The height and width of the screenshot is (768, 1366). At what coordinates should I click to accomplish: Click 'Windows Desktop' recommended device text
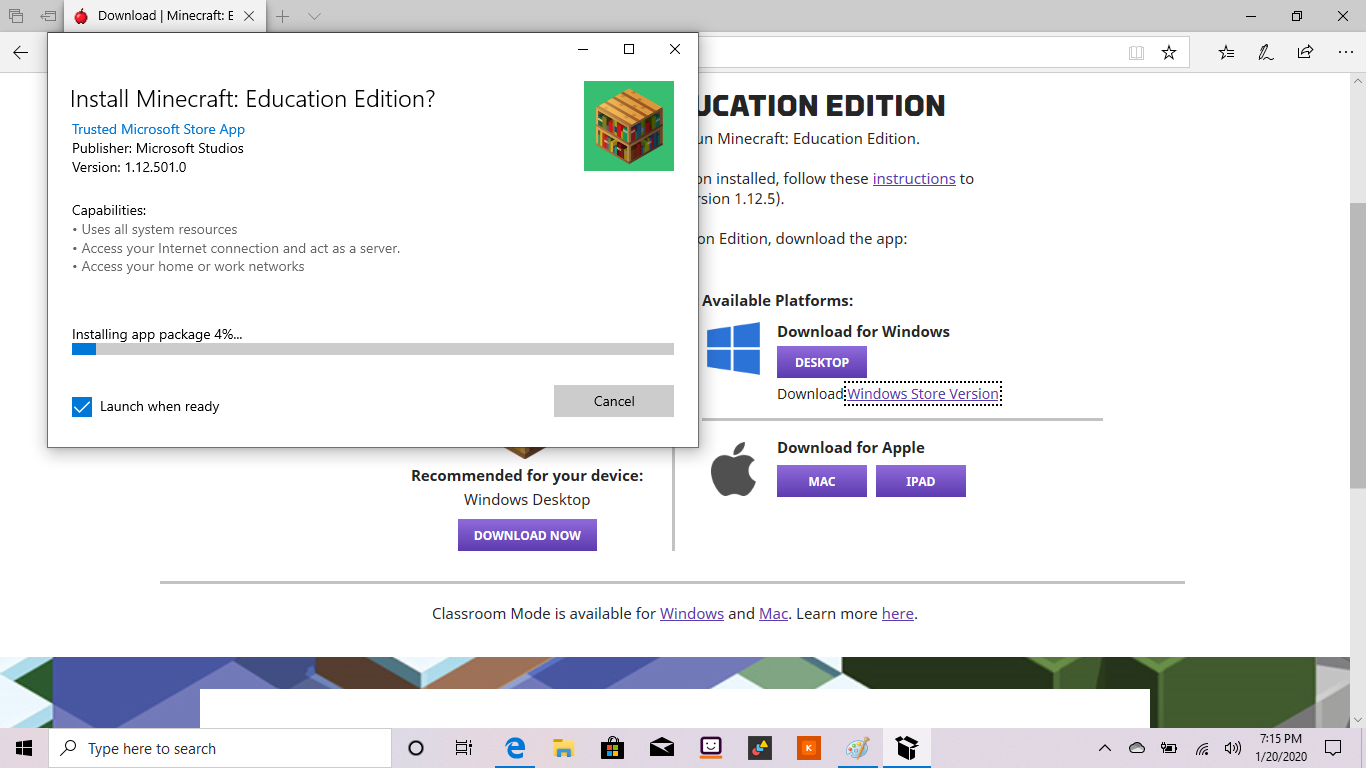point(527,500)
